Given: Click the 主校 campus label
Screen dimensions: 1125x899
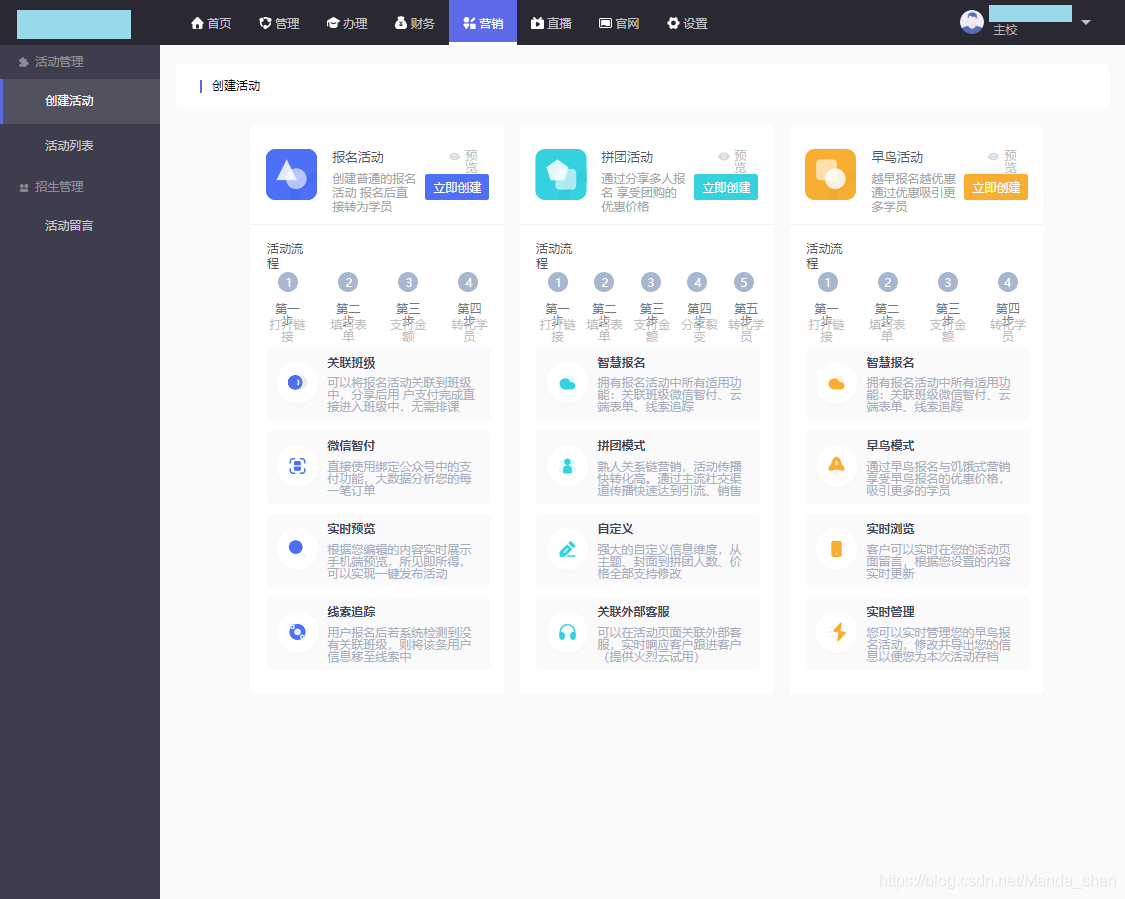Looking at the screenshot, I should pos(1005,30).
